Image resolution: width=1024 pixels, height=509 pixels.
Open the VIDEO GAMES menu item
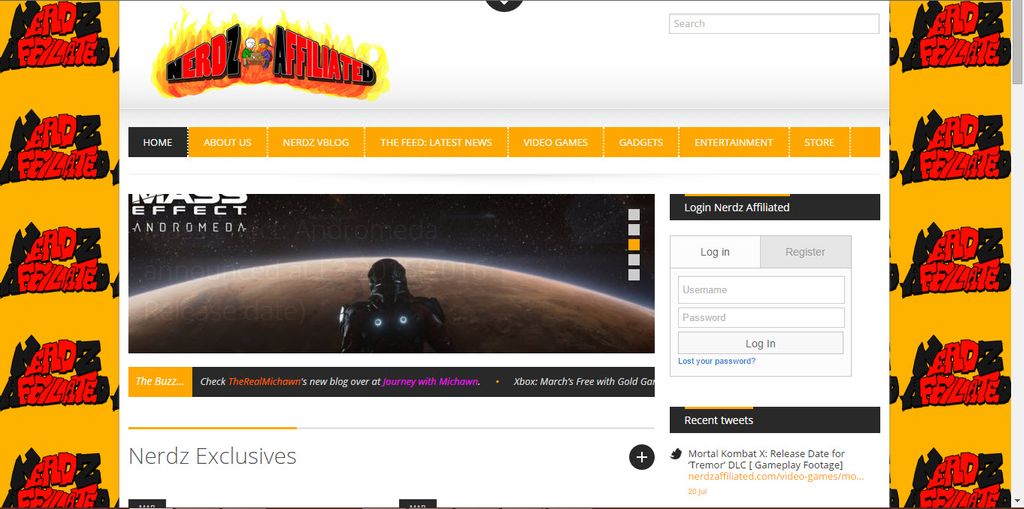click(555, 142)
